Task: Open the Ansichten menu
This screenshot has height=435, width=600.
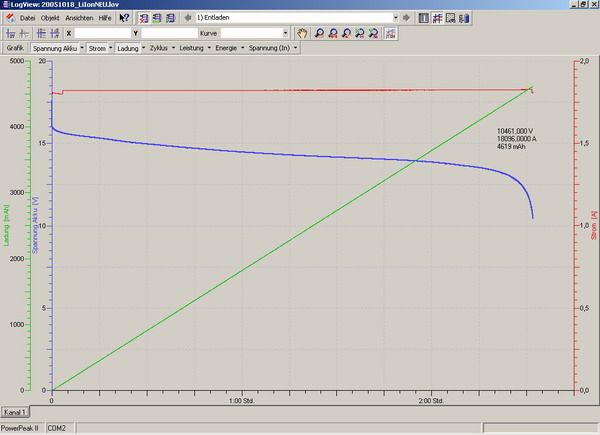Action: coord(79,18)
